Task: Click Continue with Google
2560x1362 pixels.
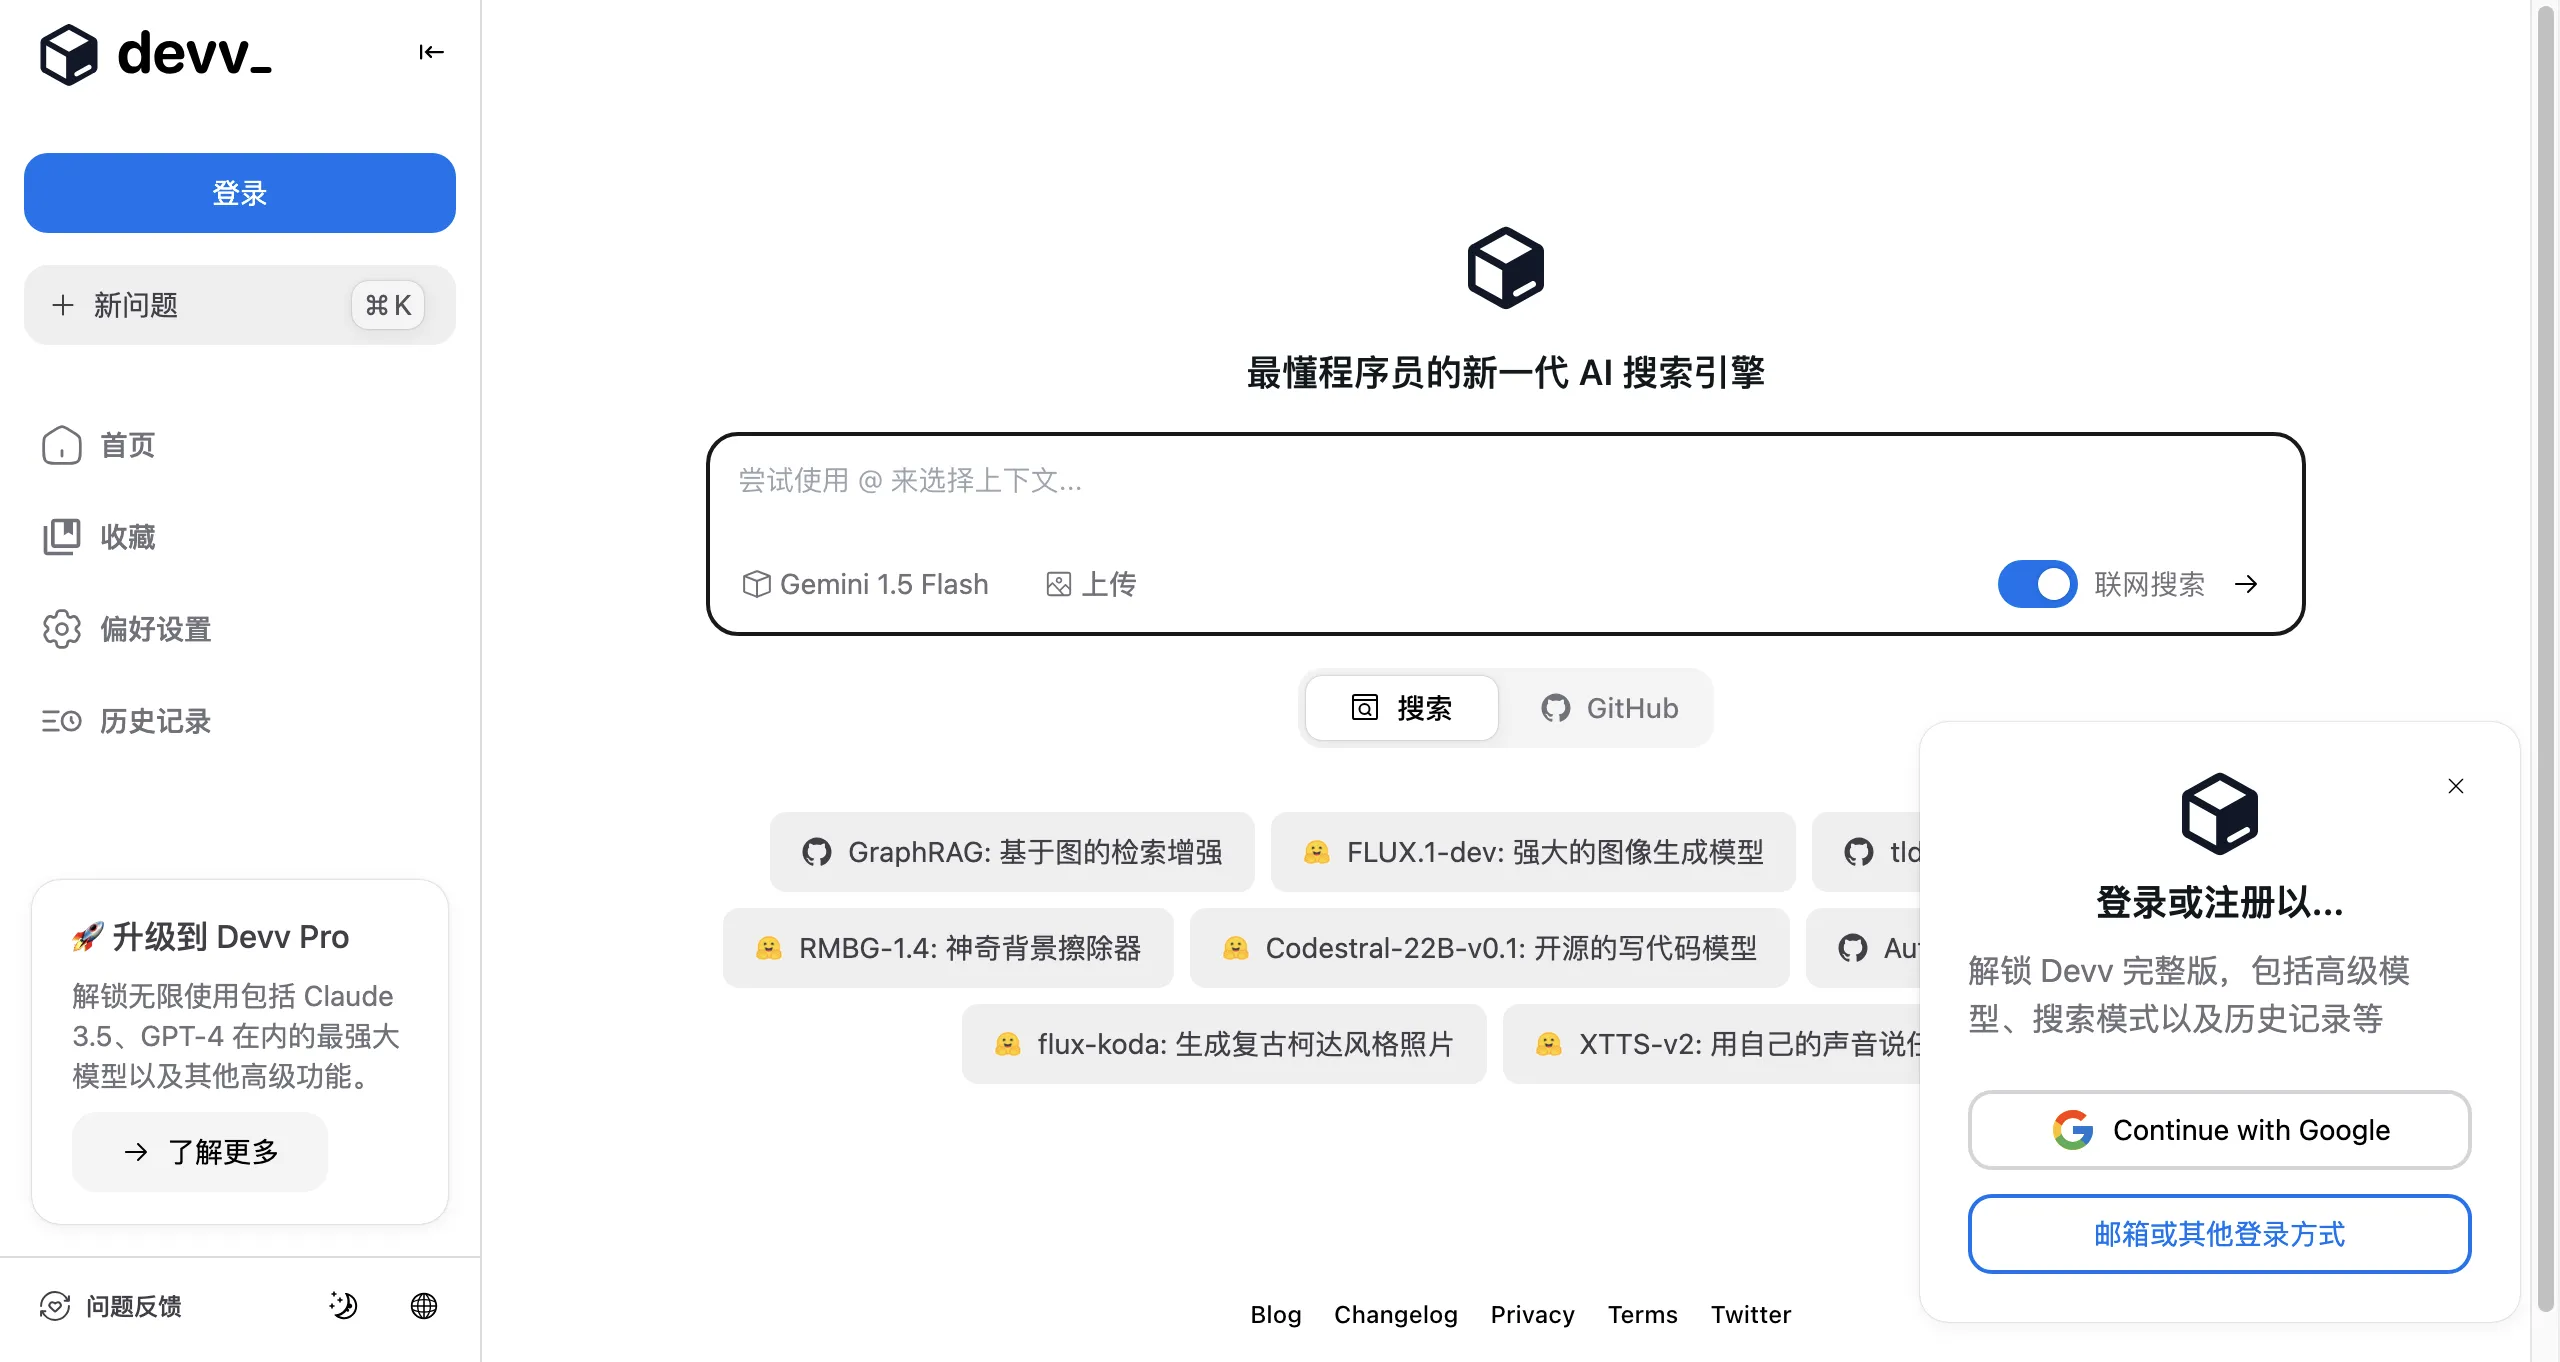Action: click(2220, 1130)
